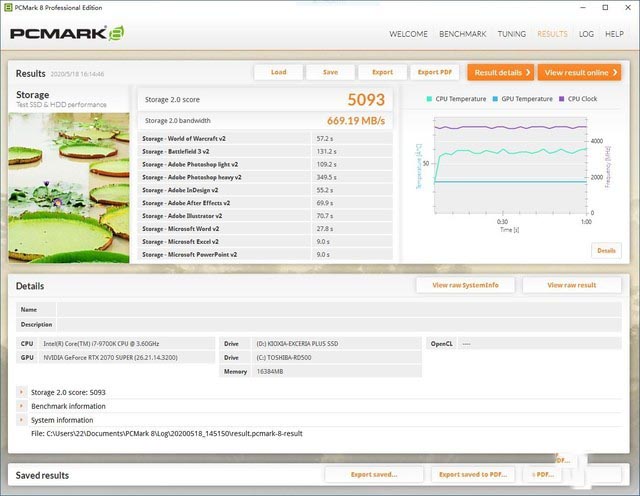Switch to the Benchmark tab

pos(462,34)
